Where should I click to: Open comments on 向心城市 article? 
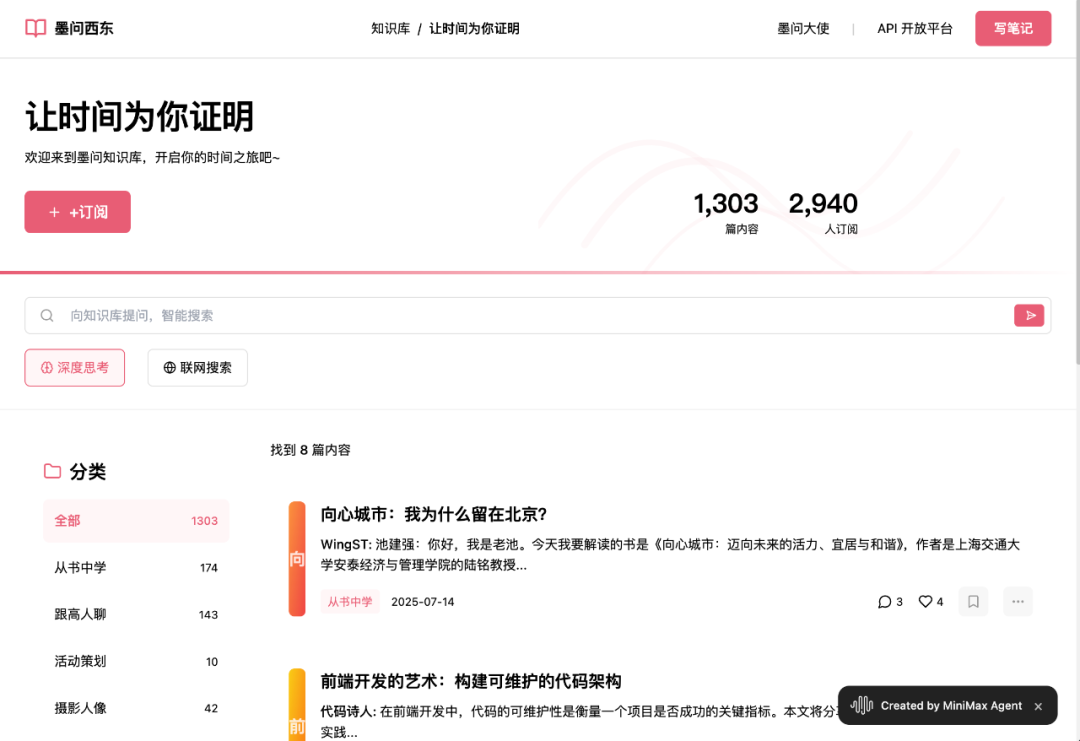point(890,602)
